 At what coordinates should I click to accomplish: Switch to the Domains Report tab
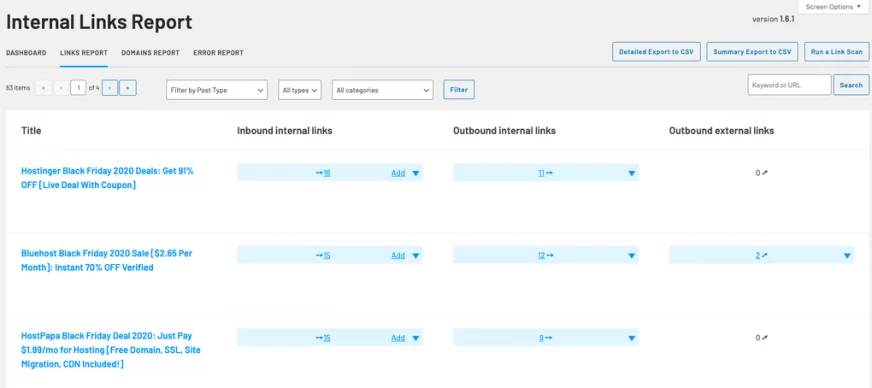(x=150, y=53)
